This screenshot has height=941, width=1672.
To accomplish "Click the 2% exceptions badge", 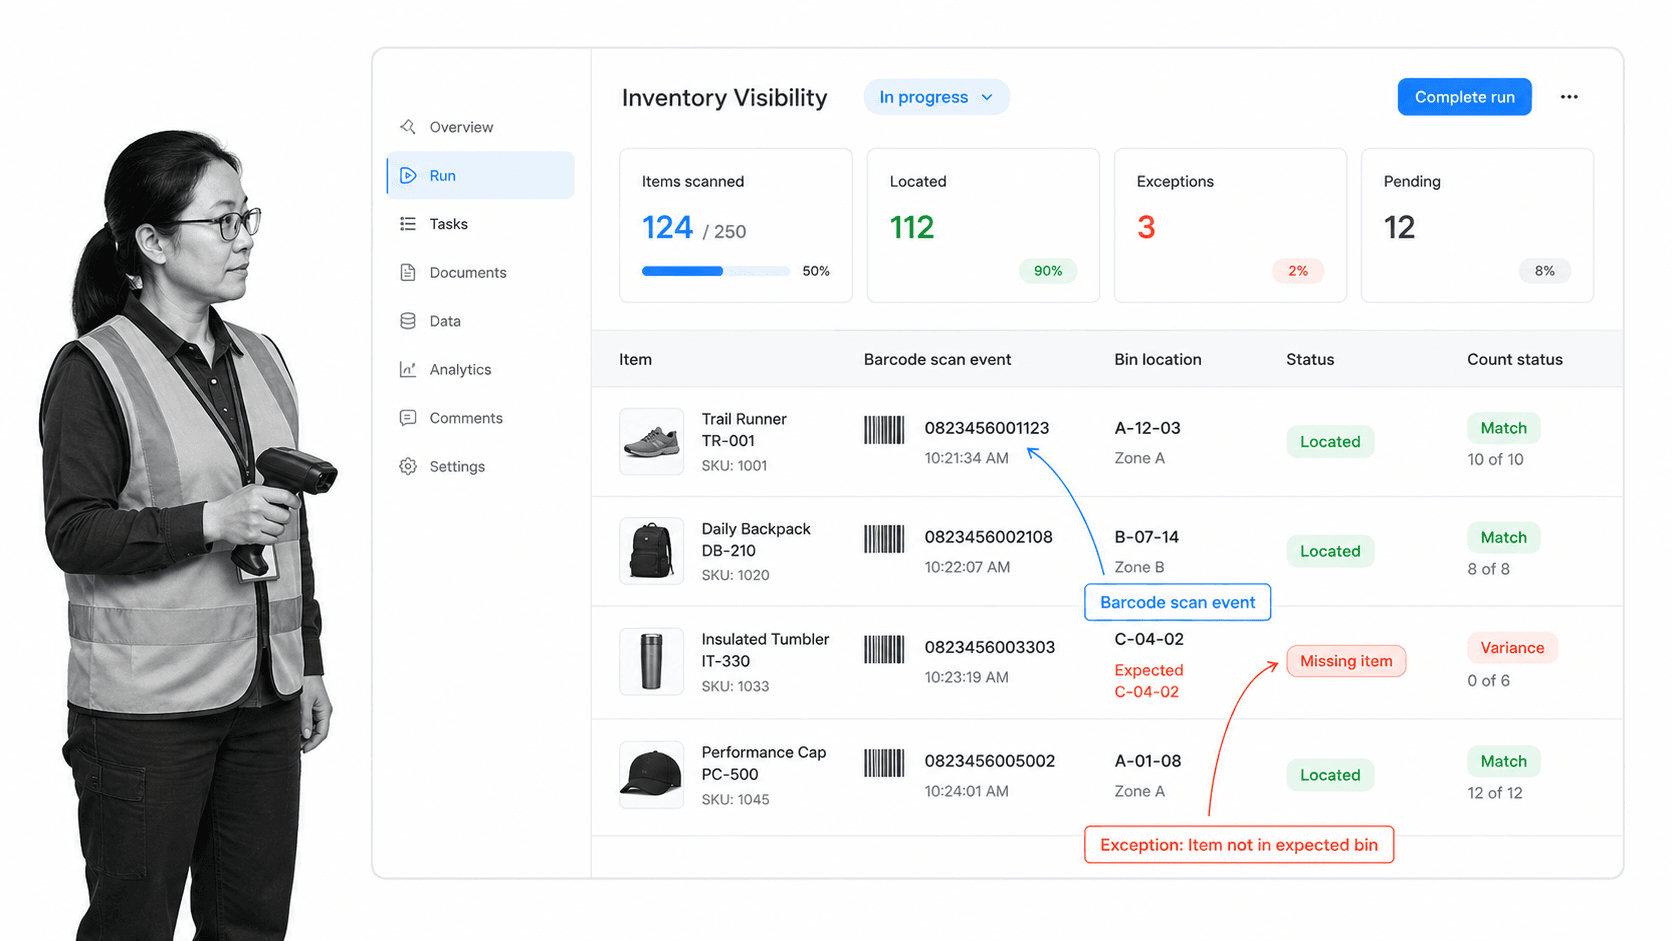I will click(x=1298, y=271).
